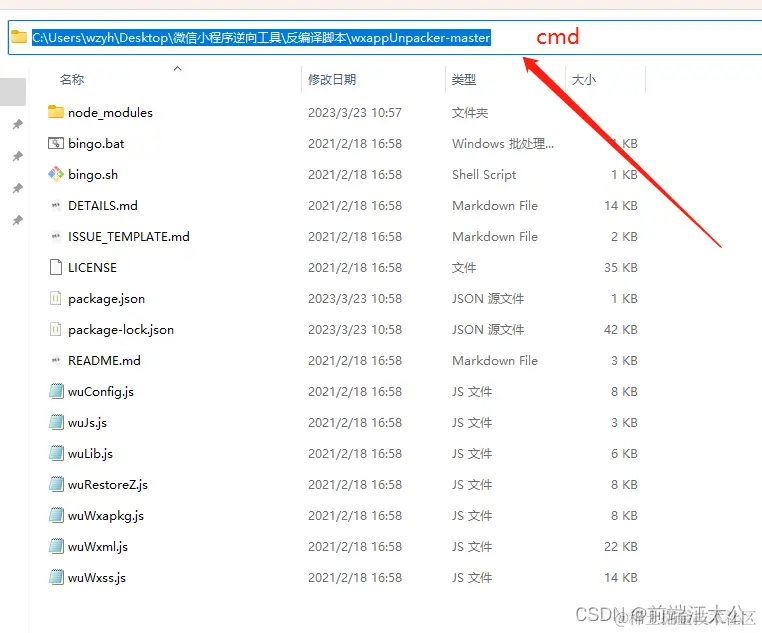
Task: Select the LICENSE file name
Action: click(92, 268)
